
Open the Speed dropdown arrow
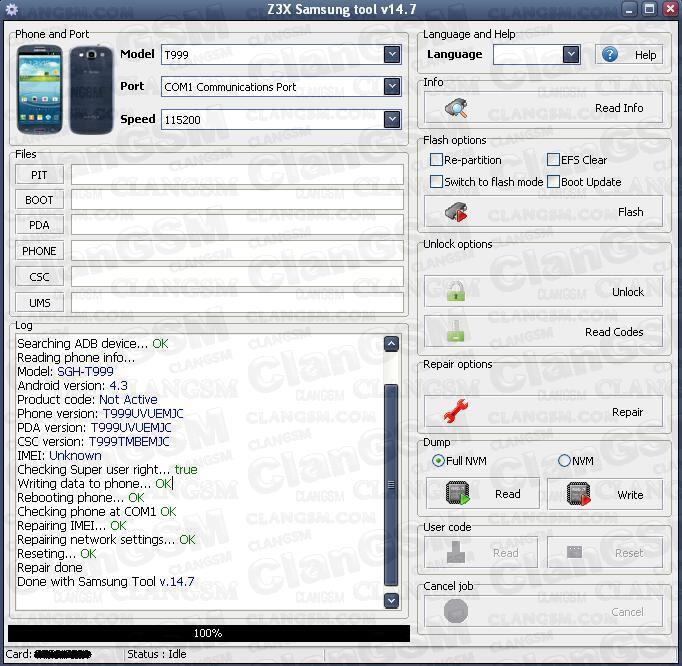(392, 119)
